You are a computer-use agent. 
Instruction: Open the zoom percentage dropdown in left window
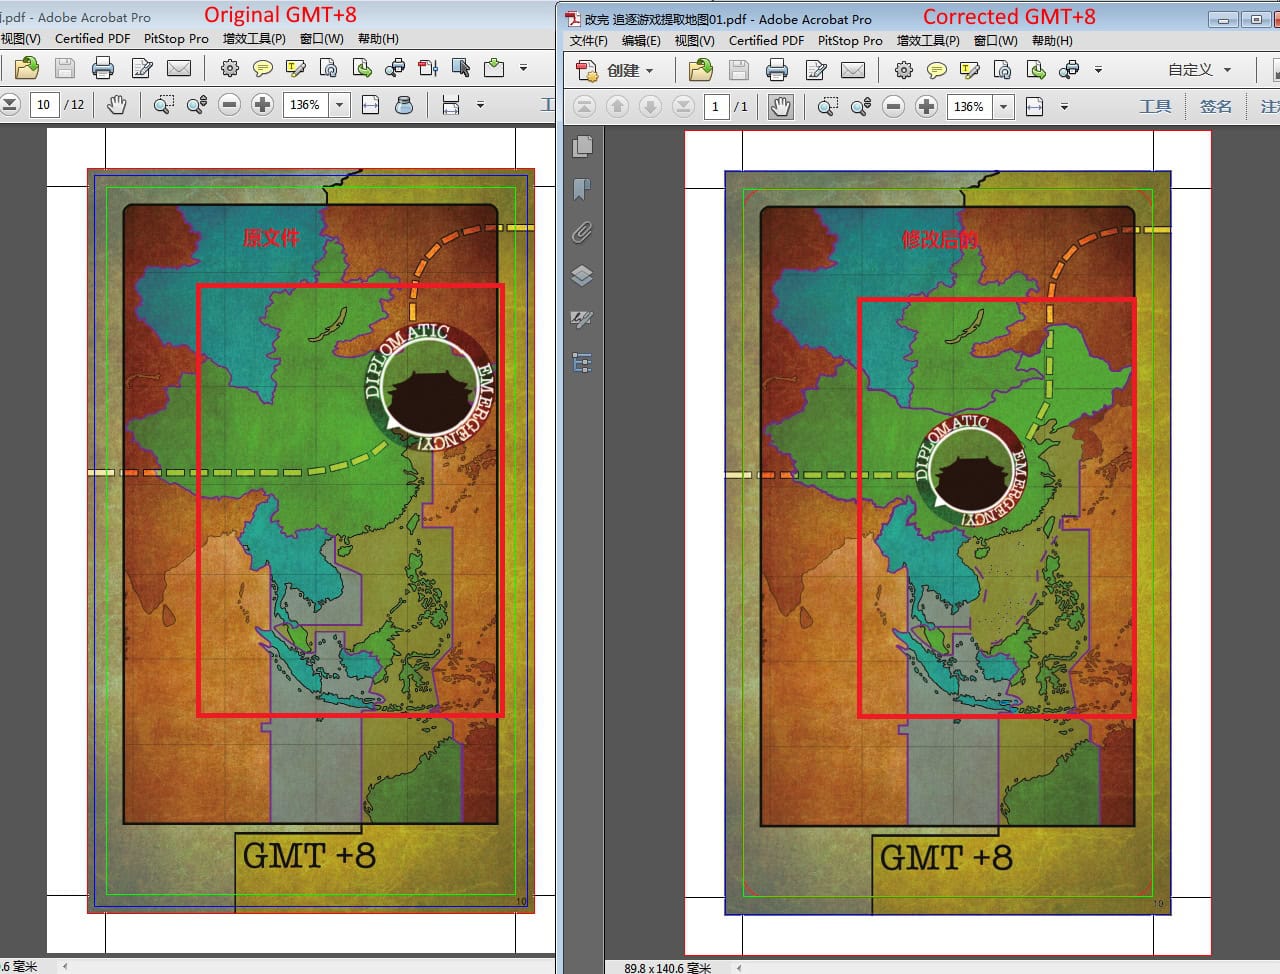click(x=340, y=104)
